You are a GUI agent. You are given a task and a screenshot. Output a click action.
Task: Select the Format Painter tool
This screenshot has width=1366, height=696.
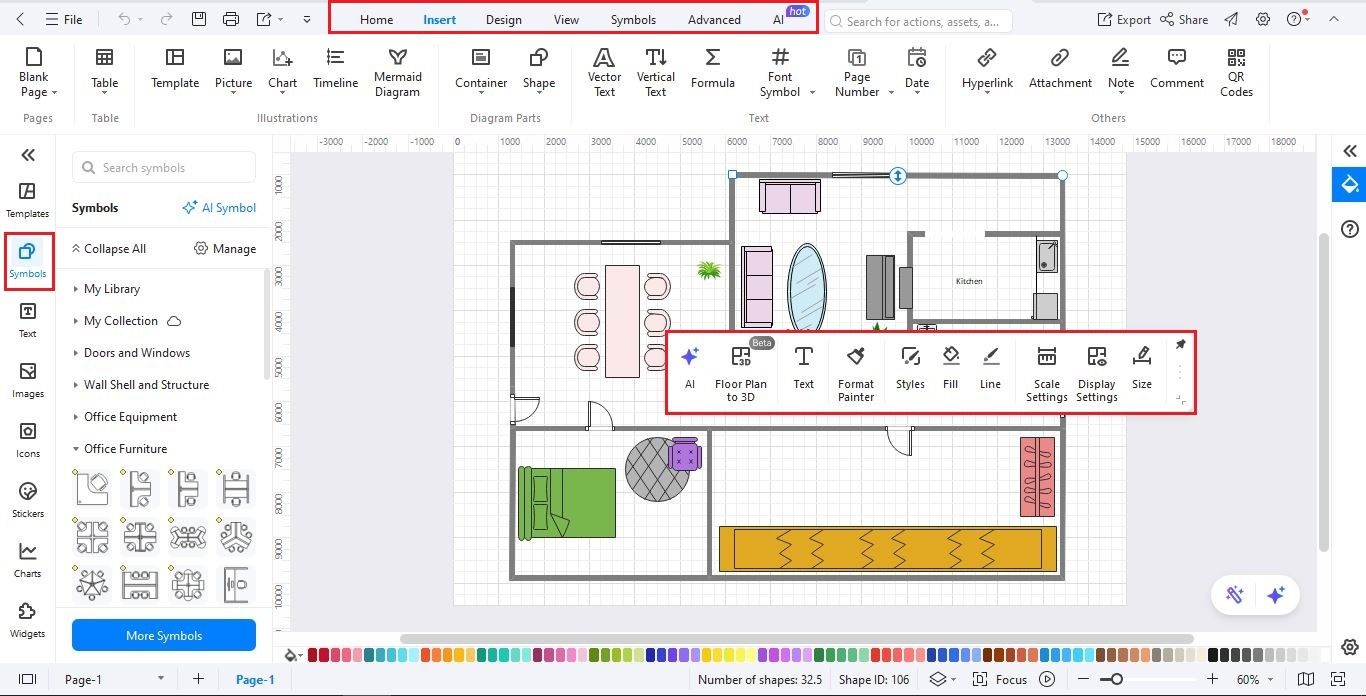pos(855,370)
